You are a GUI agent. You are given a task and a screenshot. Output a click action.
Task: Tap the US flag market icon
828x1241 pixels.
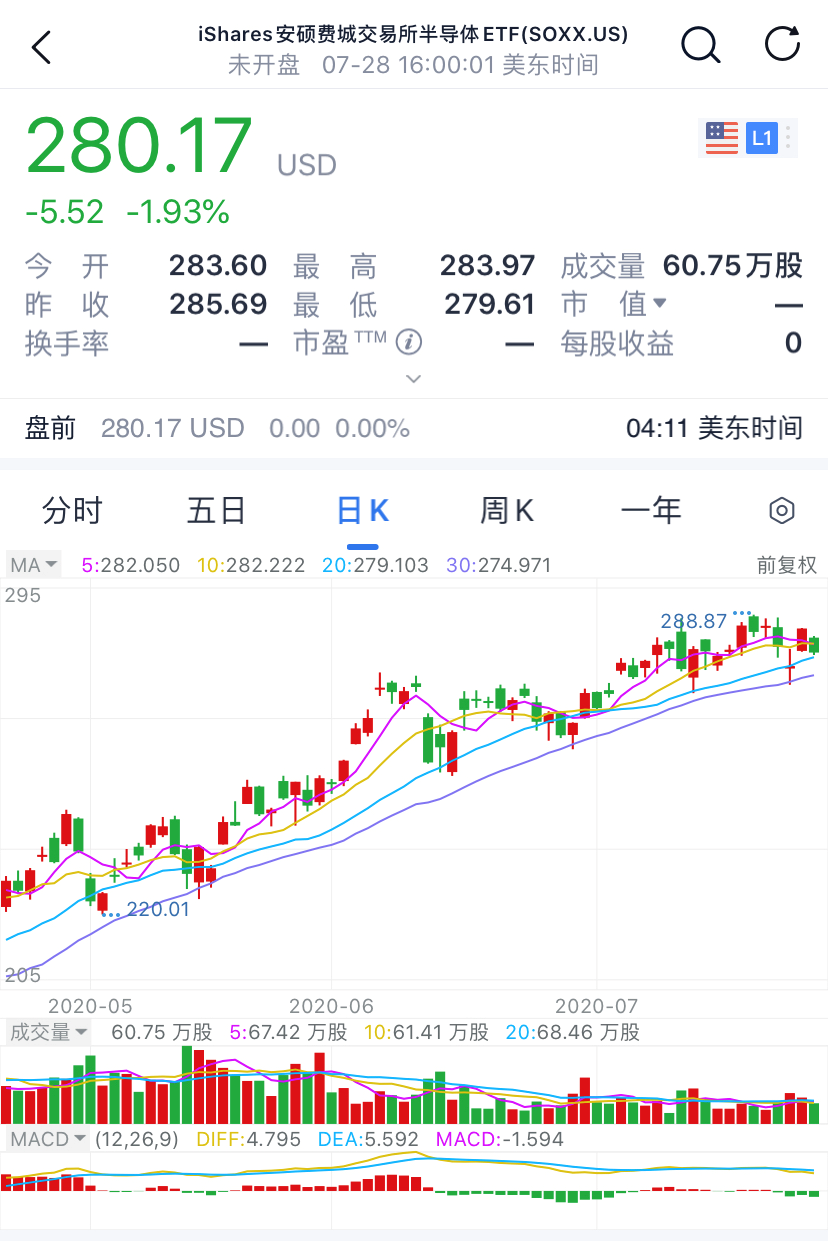[721, 138]
